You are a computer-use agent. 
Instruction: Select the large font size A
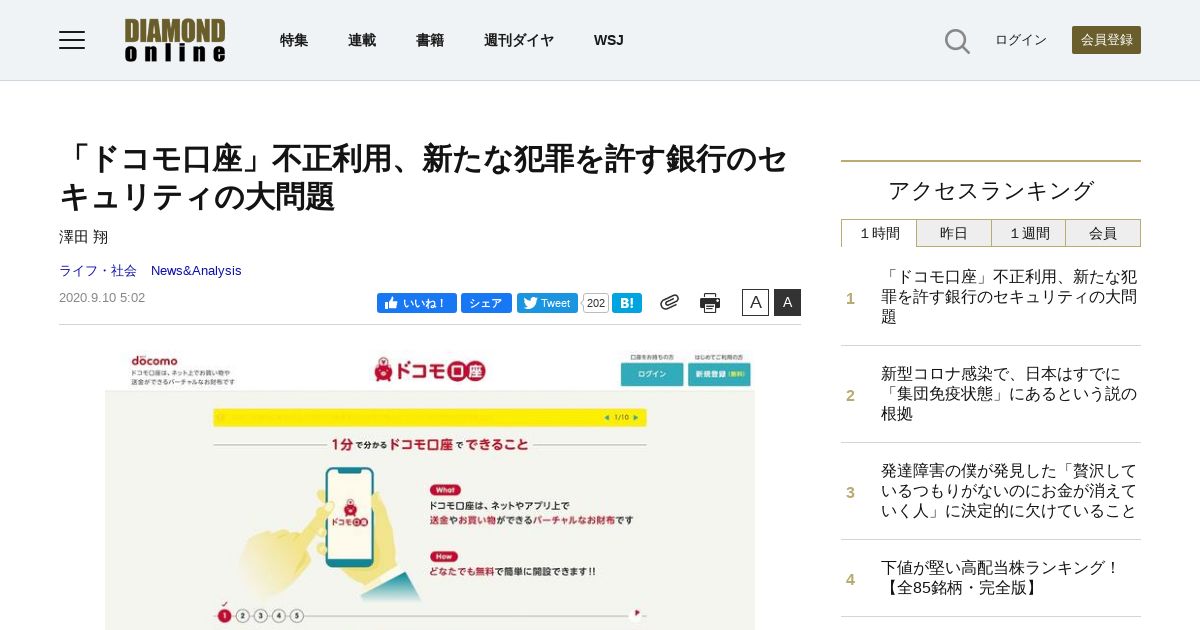787,302
